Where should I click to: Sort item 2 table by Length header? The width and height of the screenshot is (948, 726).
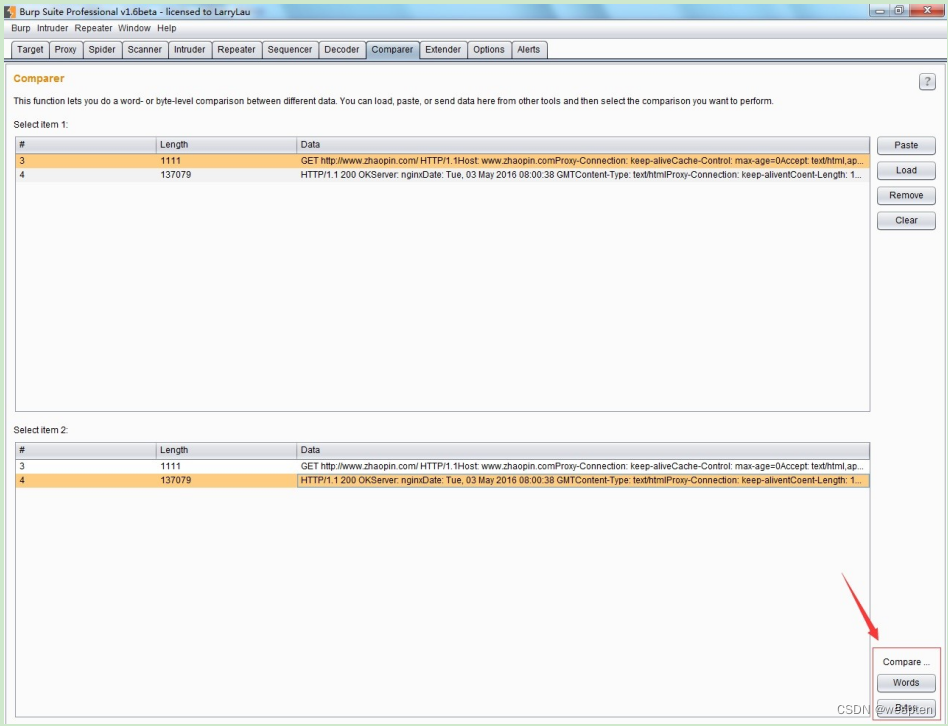tap(226, 450)
